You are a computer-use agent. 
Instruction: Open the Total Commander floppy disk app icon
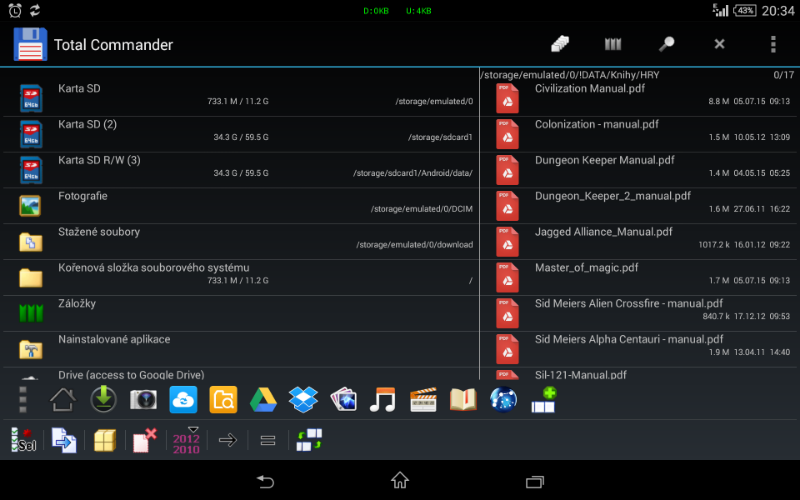(x=30, y=44)
